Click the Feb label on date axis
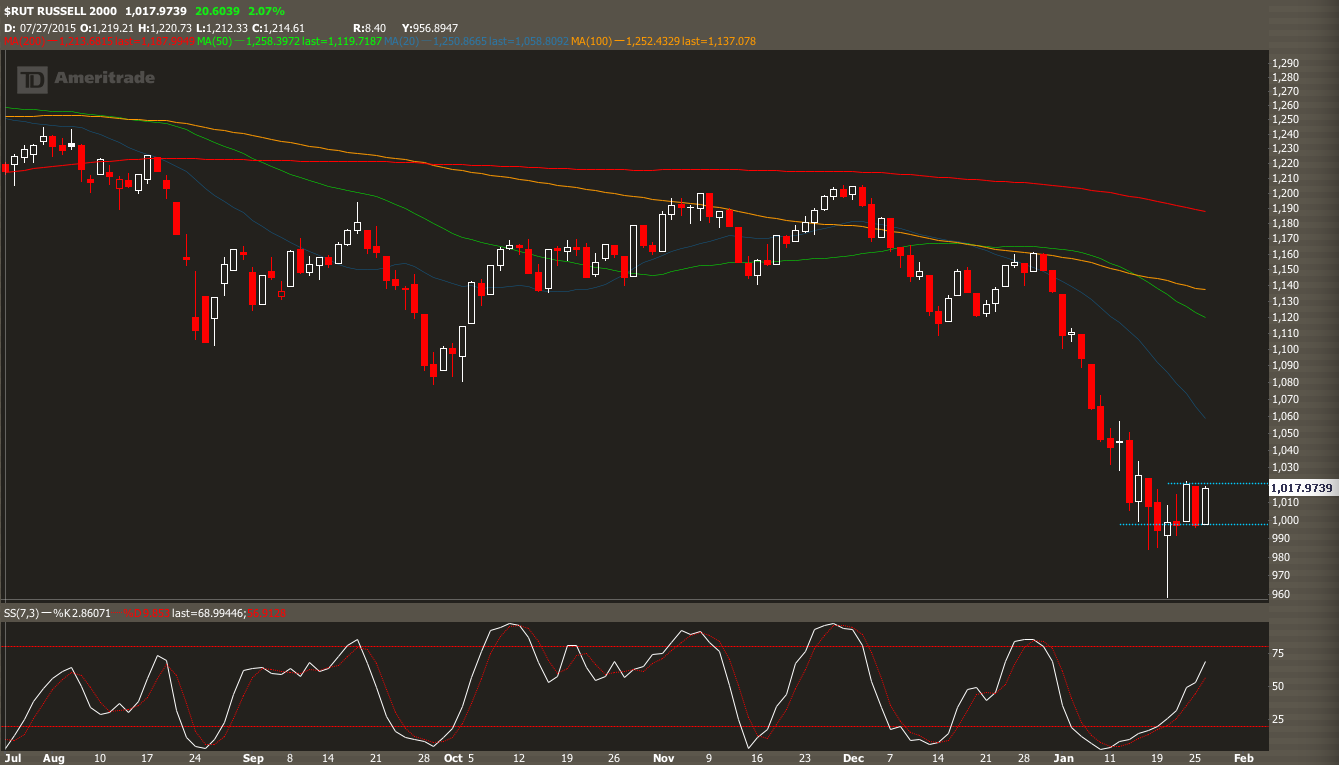The height and width of the screenshot is (765, 1339). [x=1243, y=758]
